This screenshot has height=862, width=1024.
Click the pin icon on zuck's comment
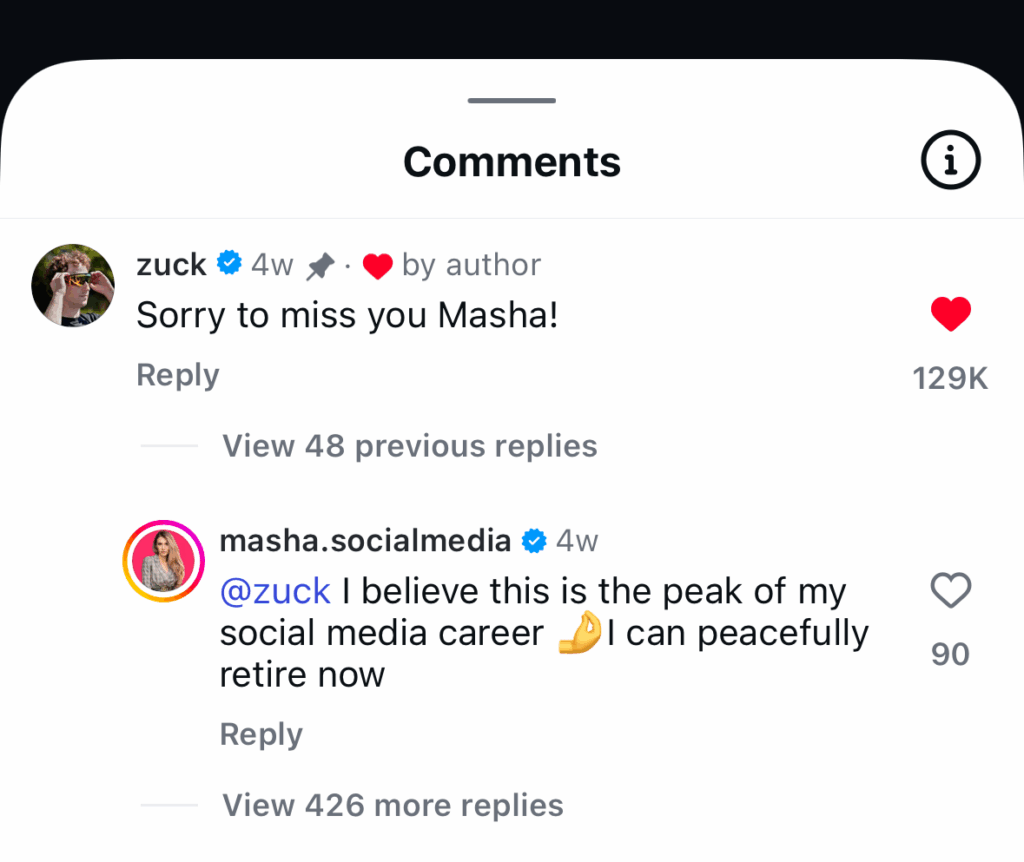pyautogui.click(x=320, y=266)
